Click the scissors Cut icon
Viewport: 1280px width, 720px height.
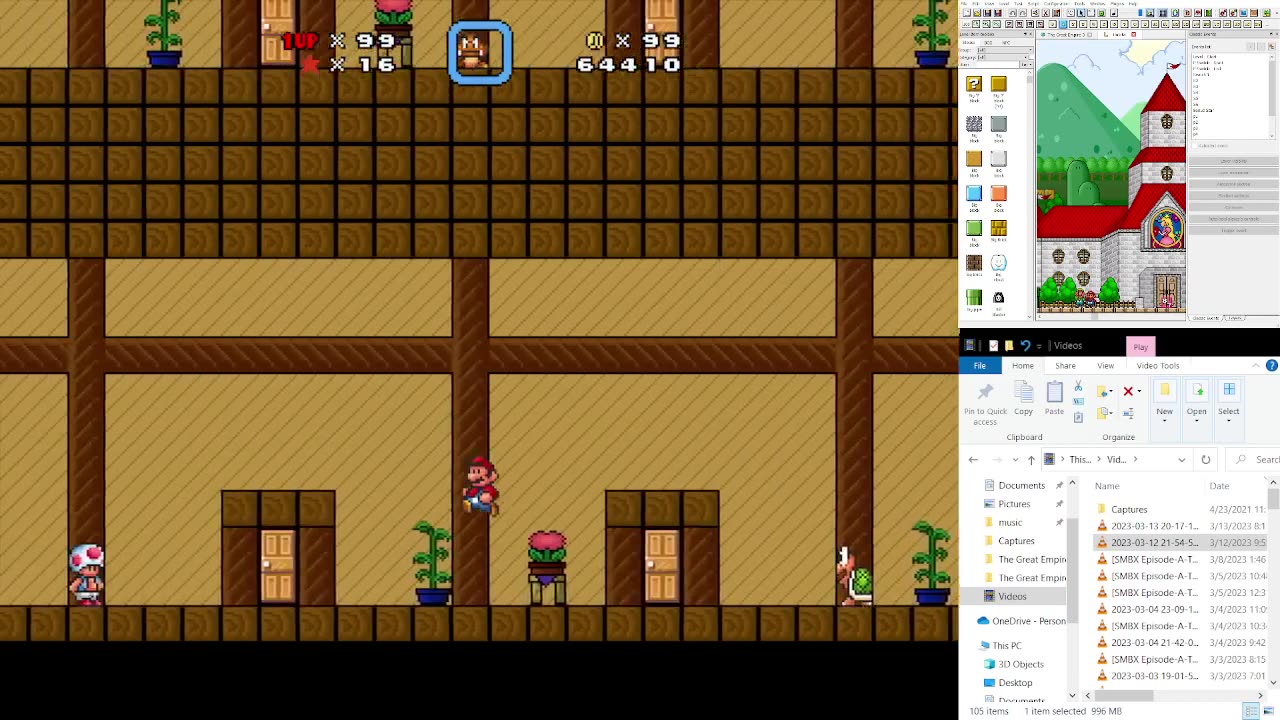coord(1078,386)
